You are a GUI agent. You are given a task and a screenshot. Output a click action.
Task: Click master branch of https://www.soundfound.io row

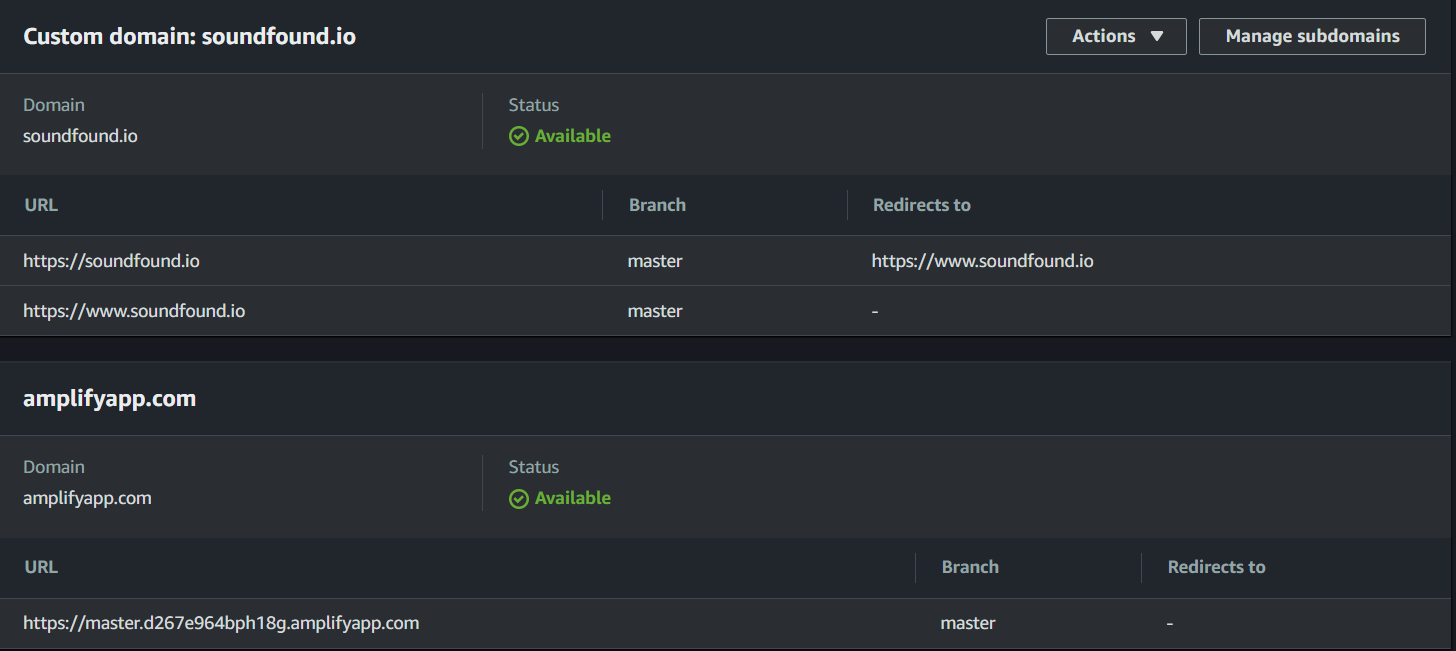coord(655,311)
